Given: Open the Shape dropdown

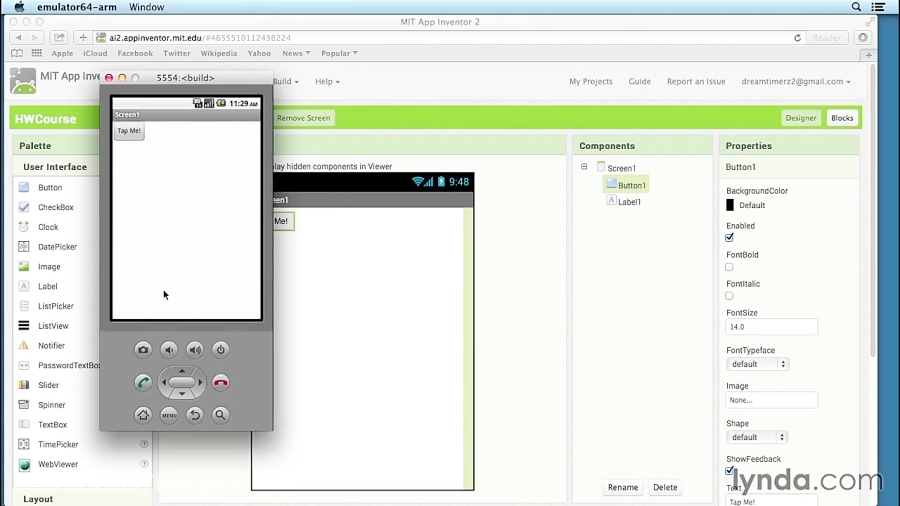Looking at the screenshot, I should click(x=757, y=437).
